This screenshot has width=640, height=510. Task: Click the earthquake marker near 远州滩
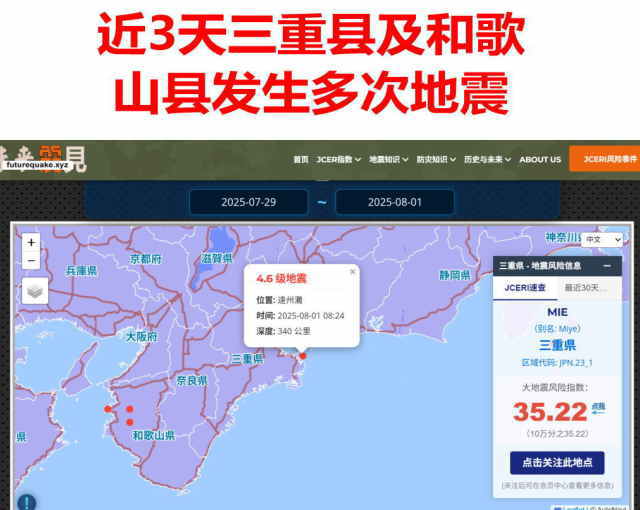(303, 355)
